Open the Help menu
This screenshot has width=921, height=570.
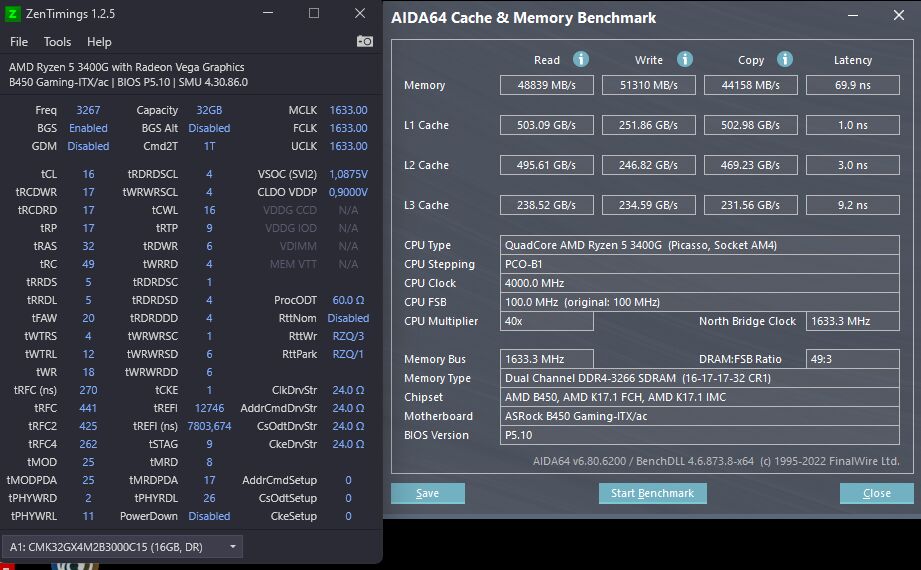(x=99, y=42)
